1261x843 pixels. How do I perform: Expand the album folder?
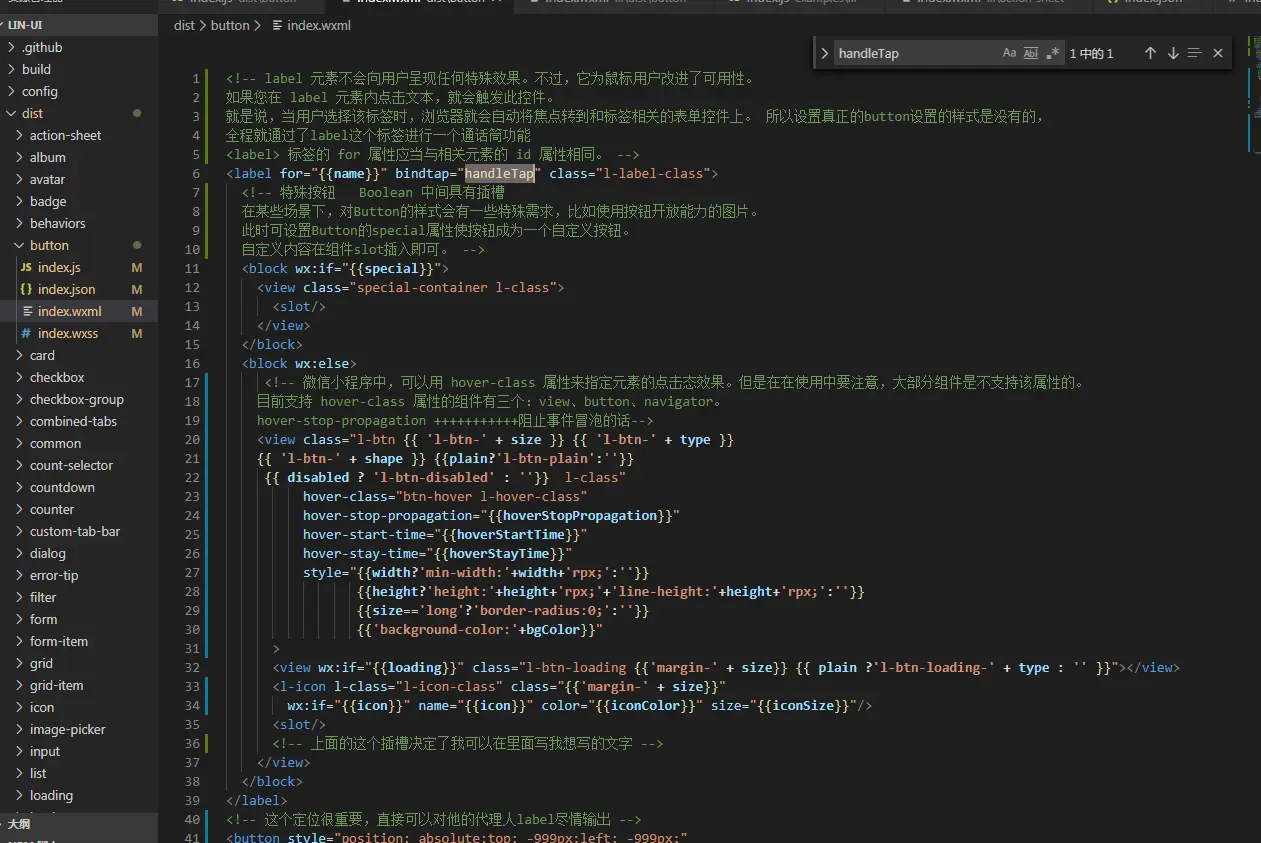pyautogui.click(x=79, y=157)
